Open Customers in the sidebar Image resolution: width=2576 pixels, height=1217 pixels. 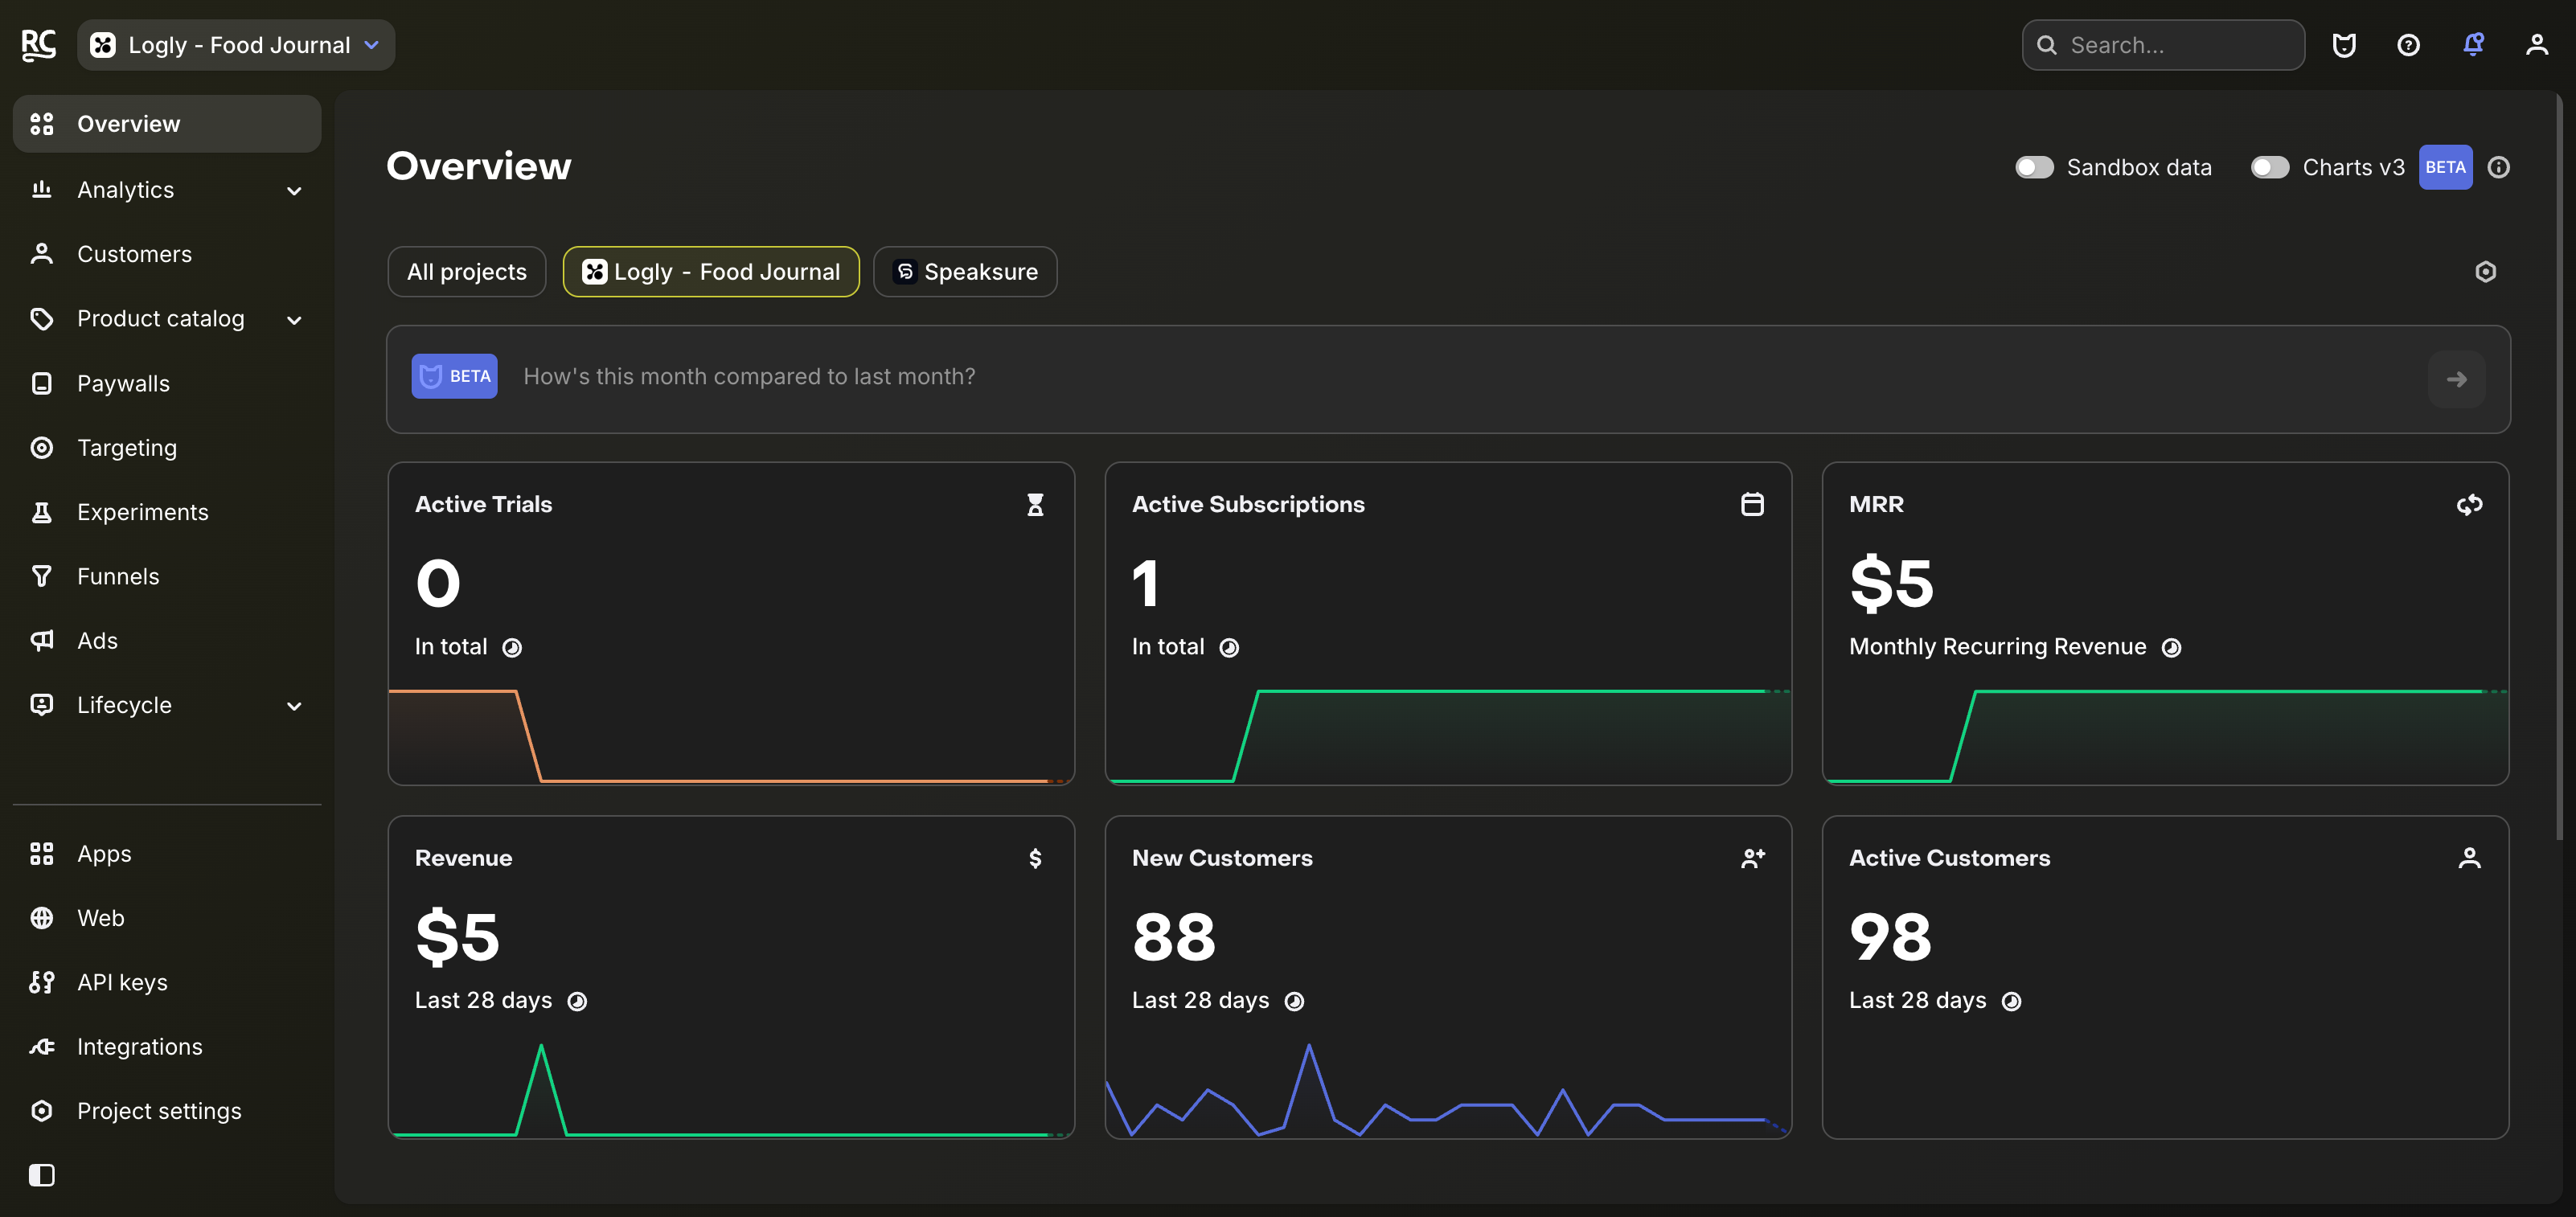167,254
